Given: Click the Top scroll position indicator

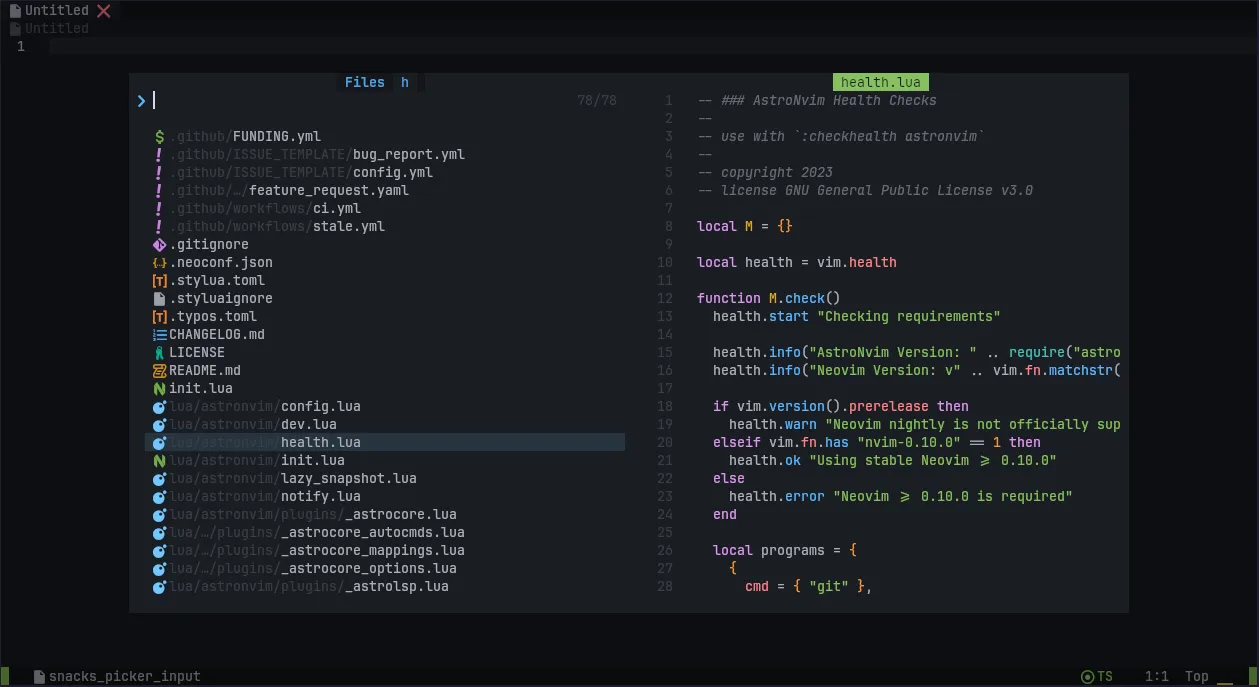Looking at the screenshot, I should click(1196, 675).
